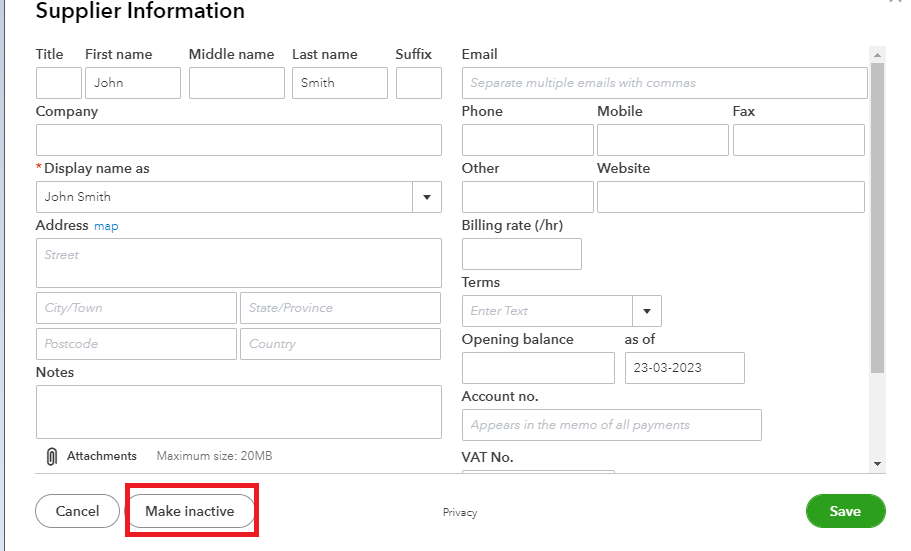The width and height of the screenshot is (911, 551).
Task: Focus the Email input field
Action: (x=664, y=83)
